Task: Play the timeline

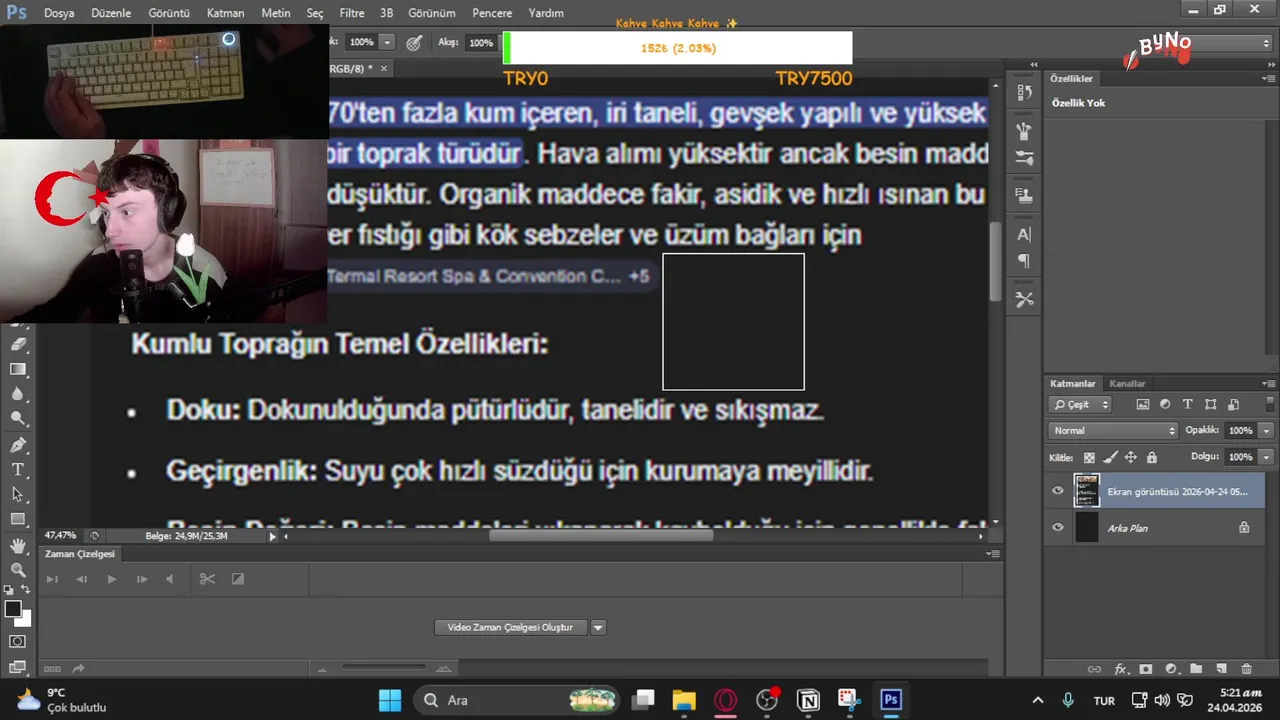Action: click(x=112, y=579)
